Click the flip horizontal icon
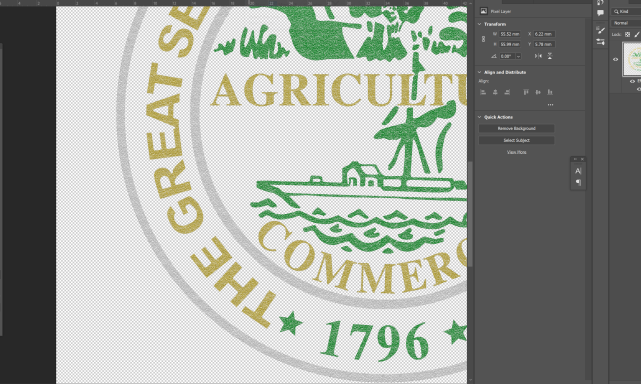The height and width of the screenshot is (384, 641). point(538,56)
